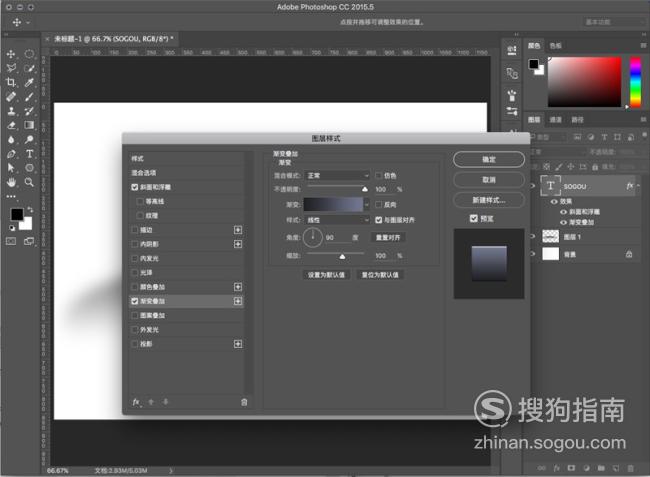Select the Ellipse shape tool
650x477 pixels.
[x=29, y=168]
